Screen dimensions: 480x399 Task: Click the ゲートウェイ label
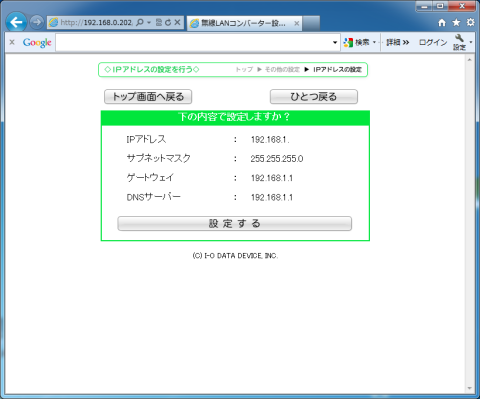pos(150,178)
